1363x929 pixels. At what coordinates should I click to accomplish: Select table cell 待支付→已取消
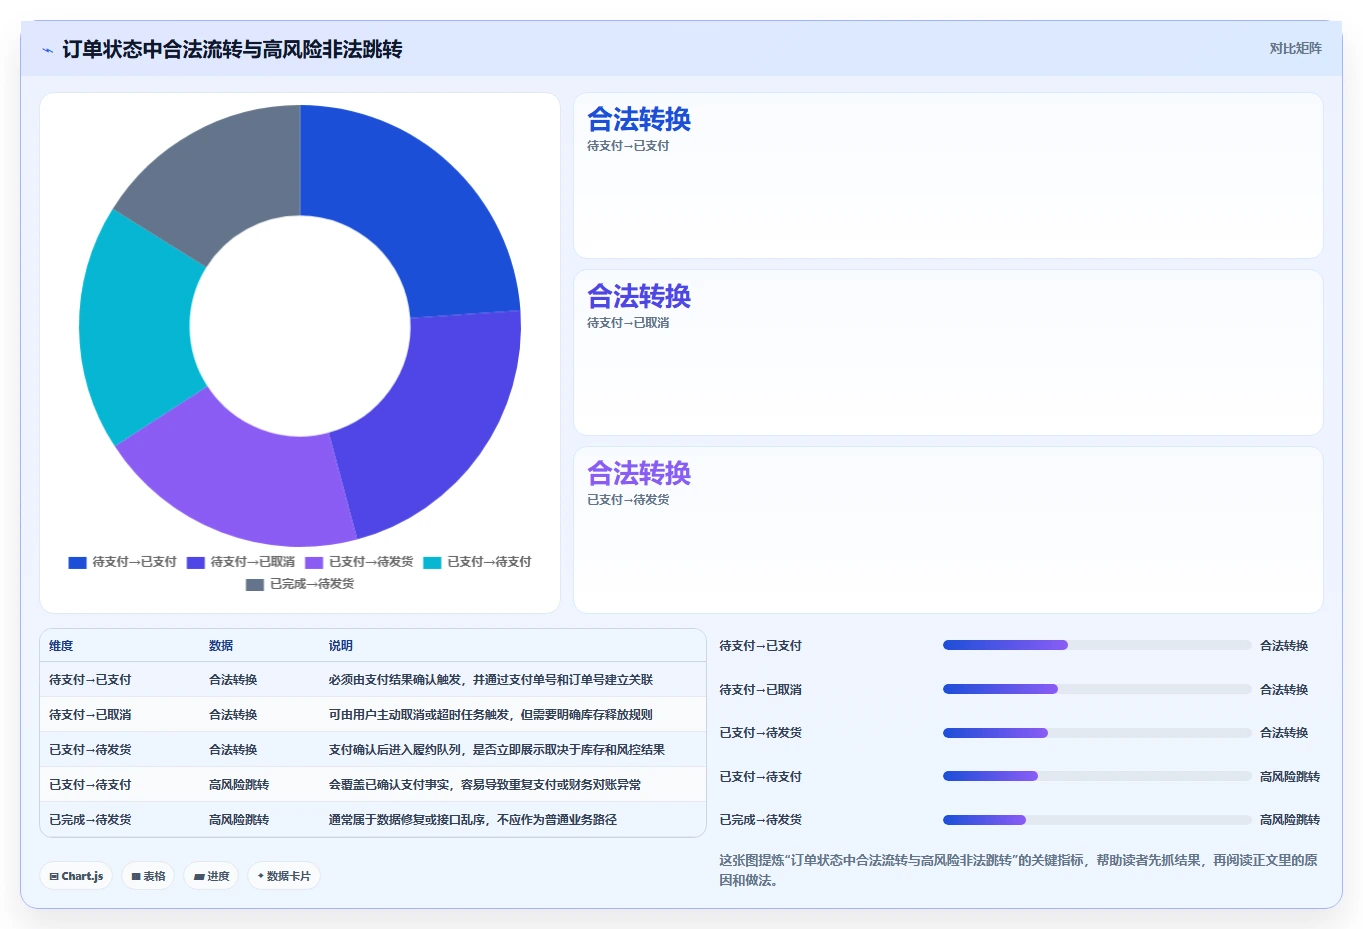pos(90,715)
